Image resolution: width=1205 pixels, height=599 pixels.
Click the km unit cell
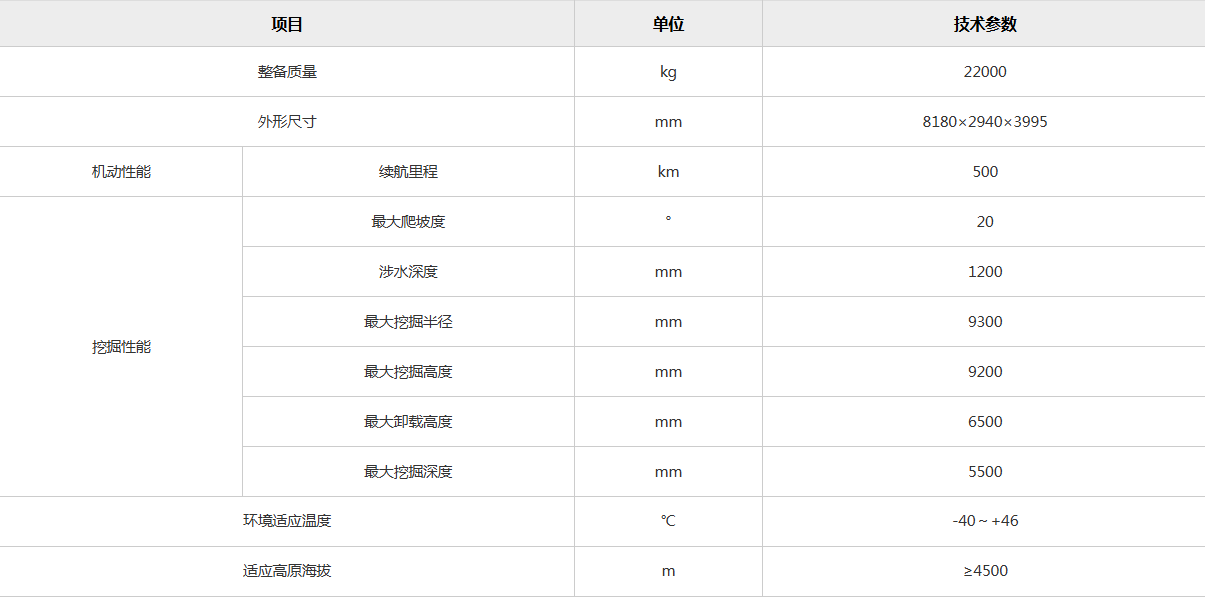point(668,172)
